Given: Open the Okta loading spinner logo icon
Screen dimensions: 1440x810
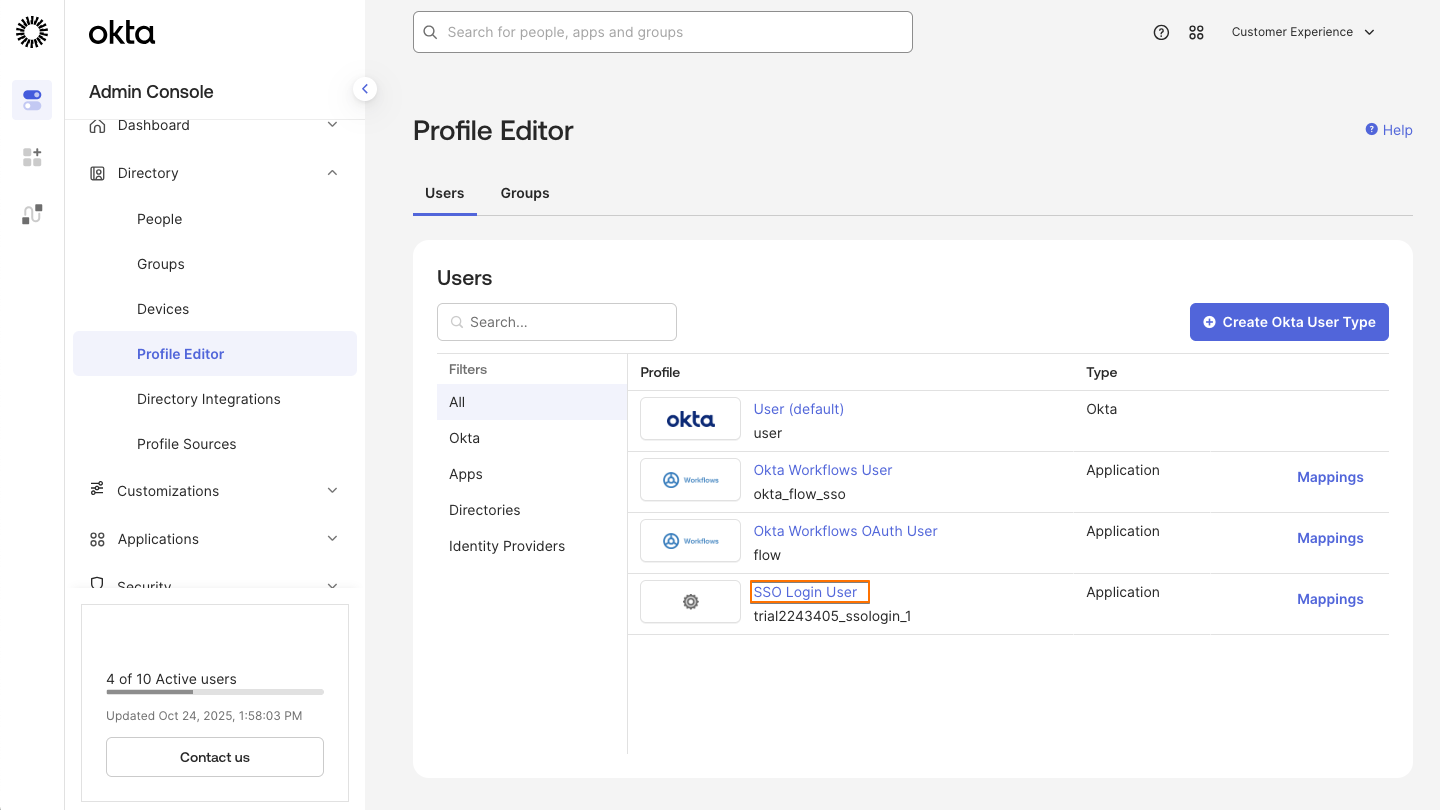Looking at the screenshot, I should pyautogui.click(x=31, y=31).
